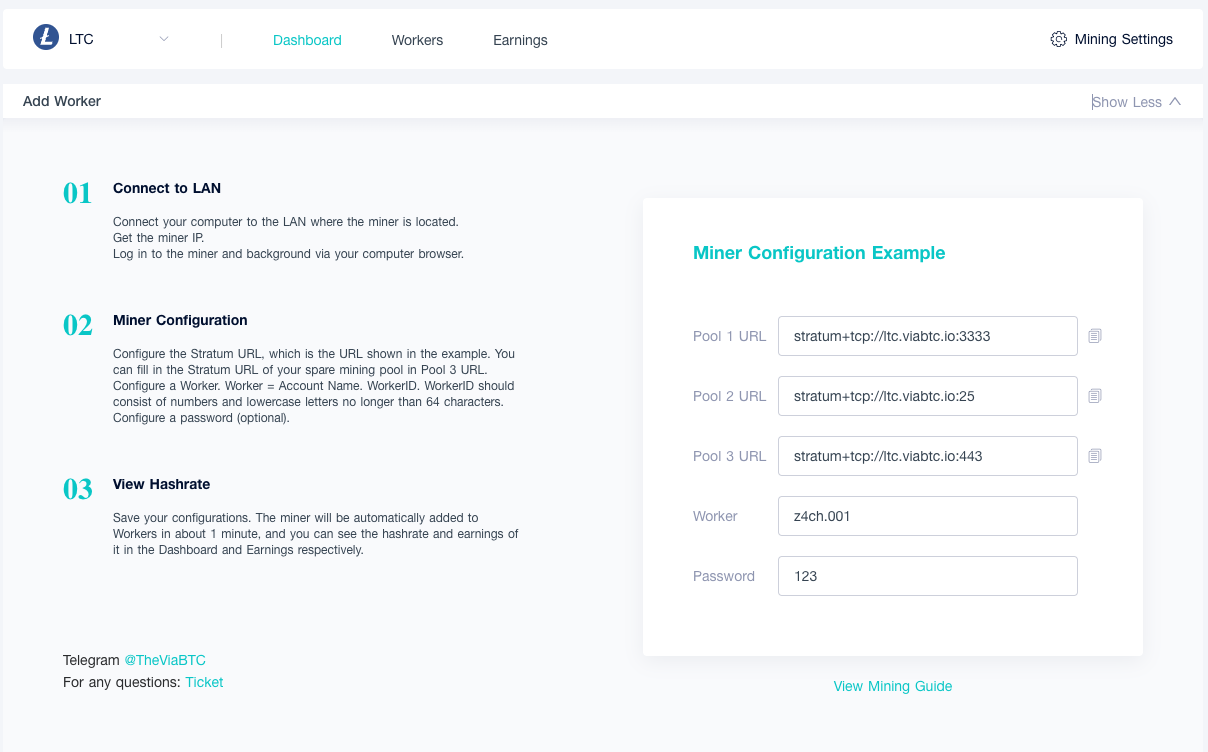Click the Litecoin LTC coin logo

point(46,39)
